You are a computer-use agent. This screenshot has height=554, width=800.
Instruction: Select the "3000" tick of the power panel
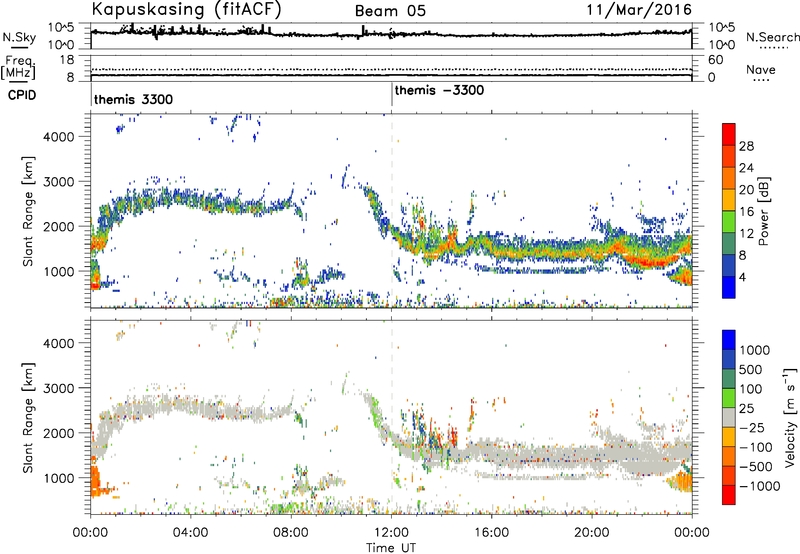point(59,182)
